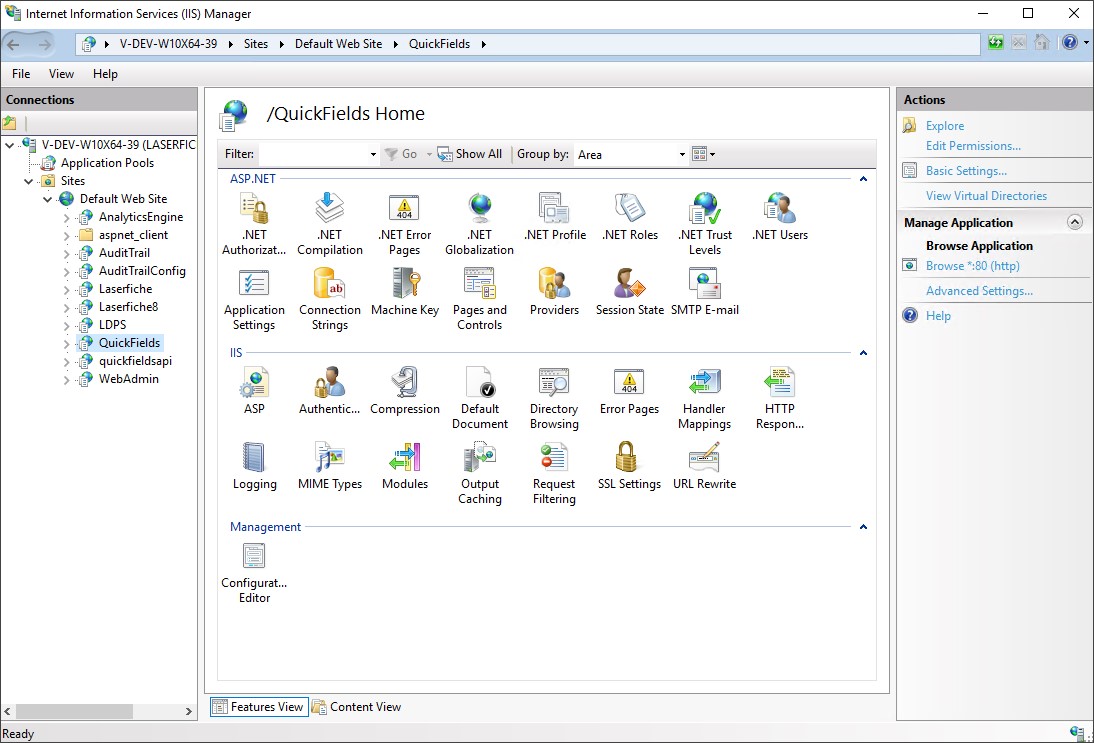Open .NET Error Pages feature
This screenshot has height=743, width=1094.
point(405,224)
